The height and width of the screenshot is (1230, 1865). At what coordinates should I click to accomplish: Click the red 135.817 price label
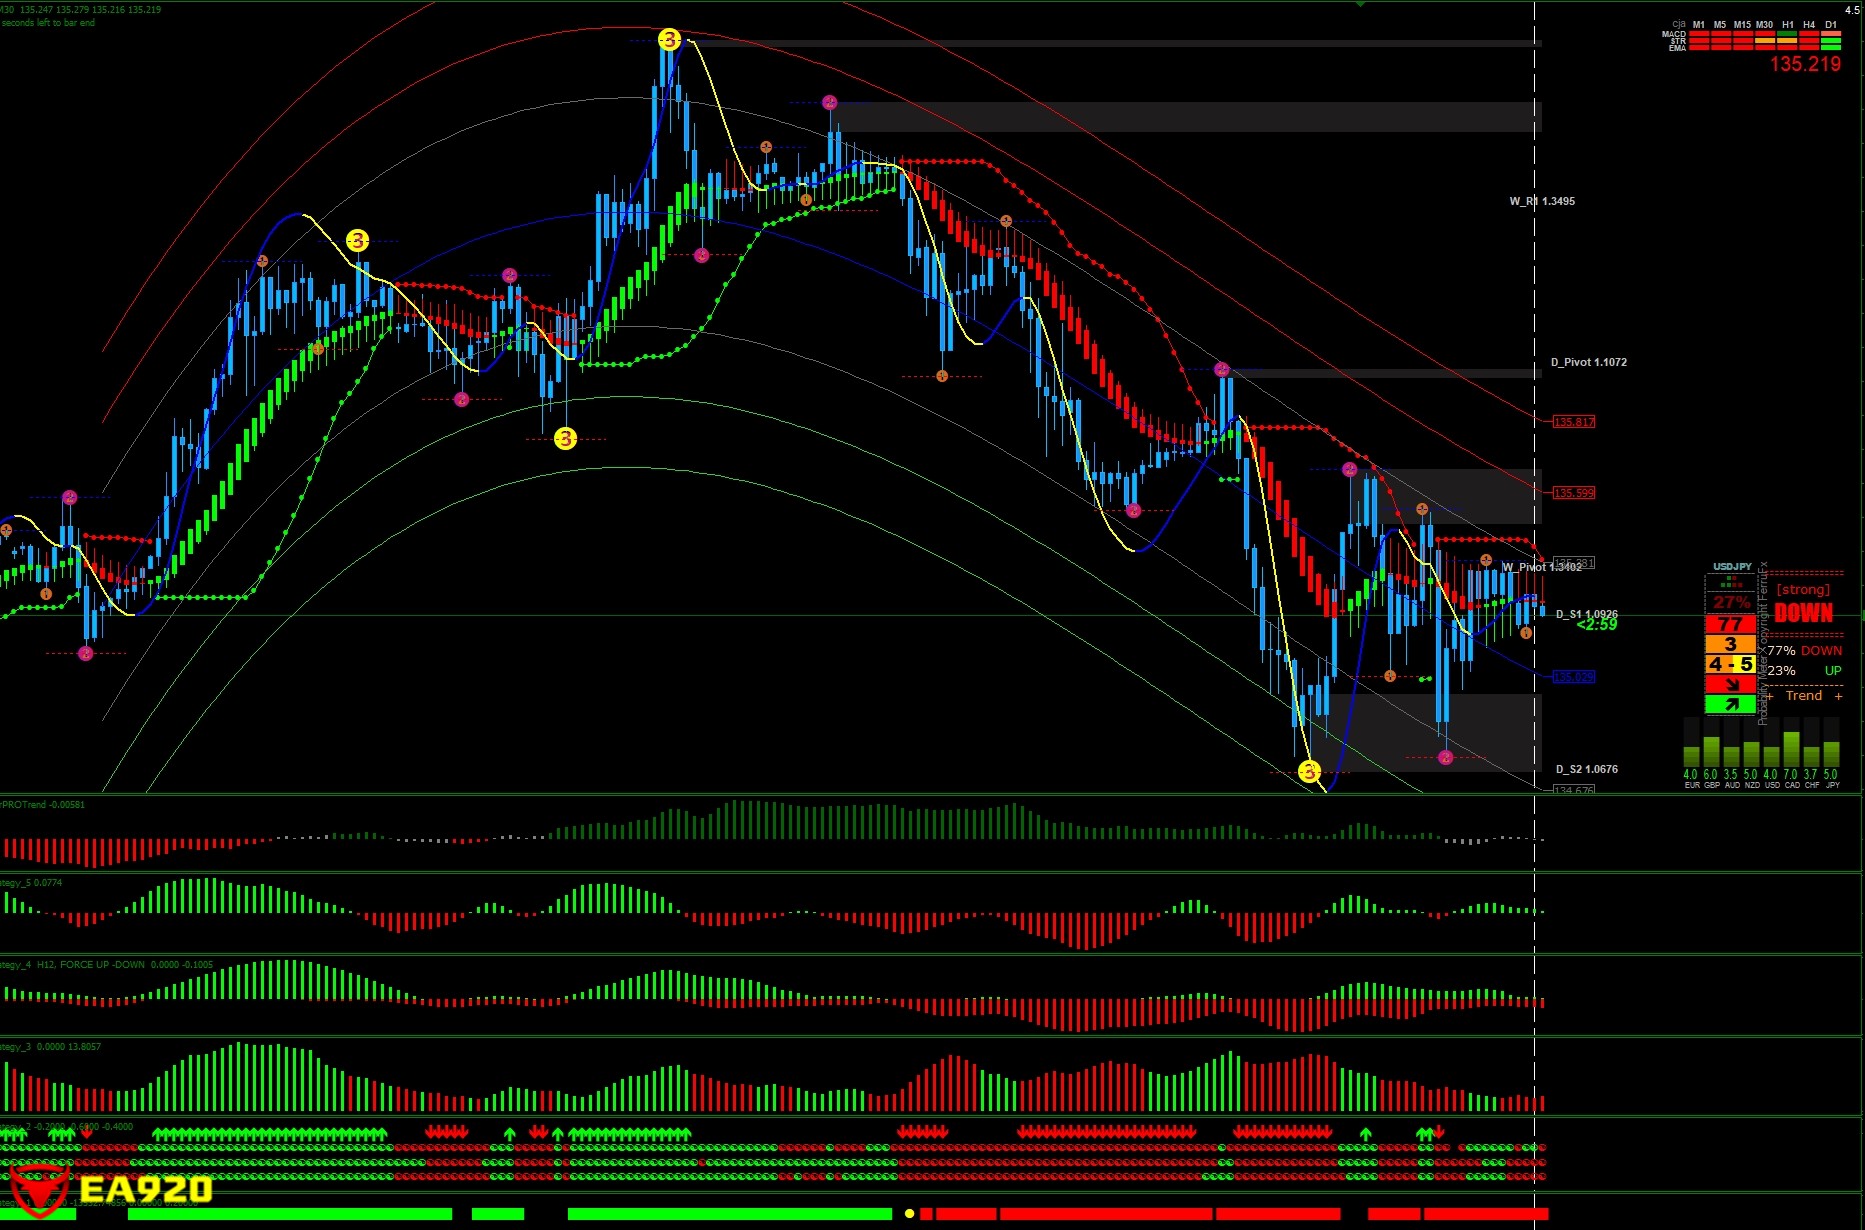coord(1574,422)
